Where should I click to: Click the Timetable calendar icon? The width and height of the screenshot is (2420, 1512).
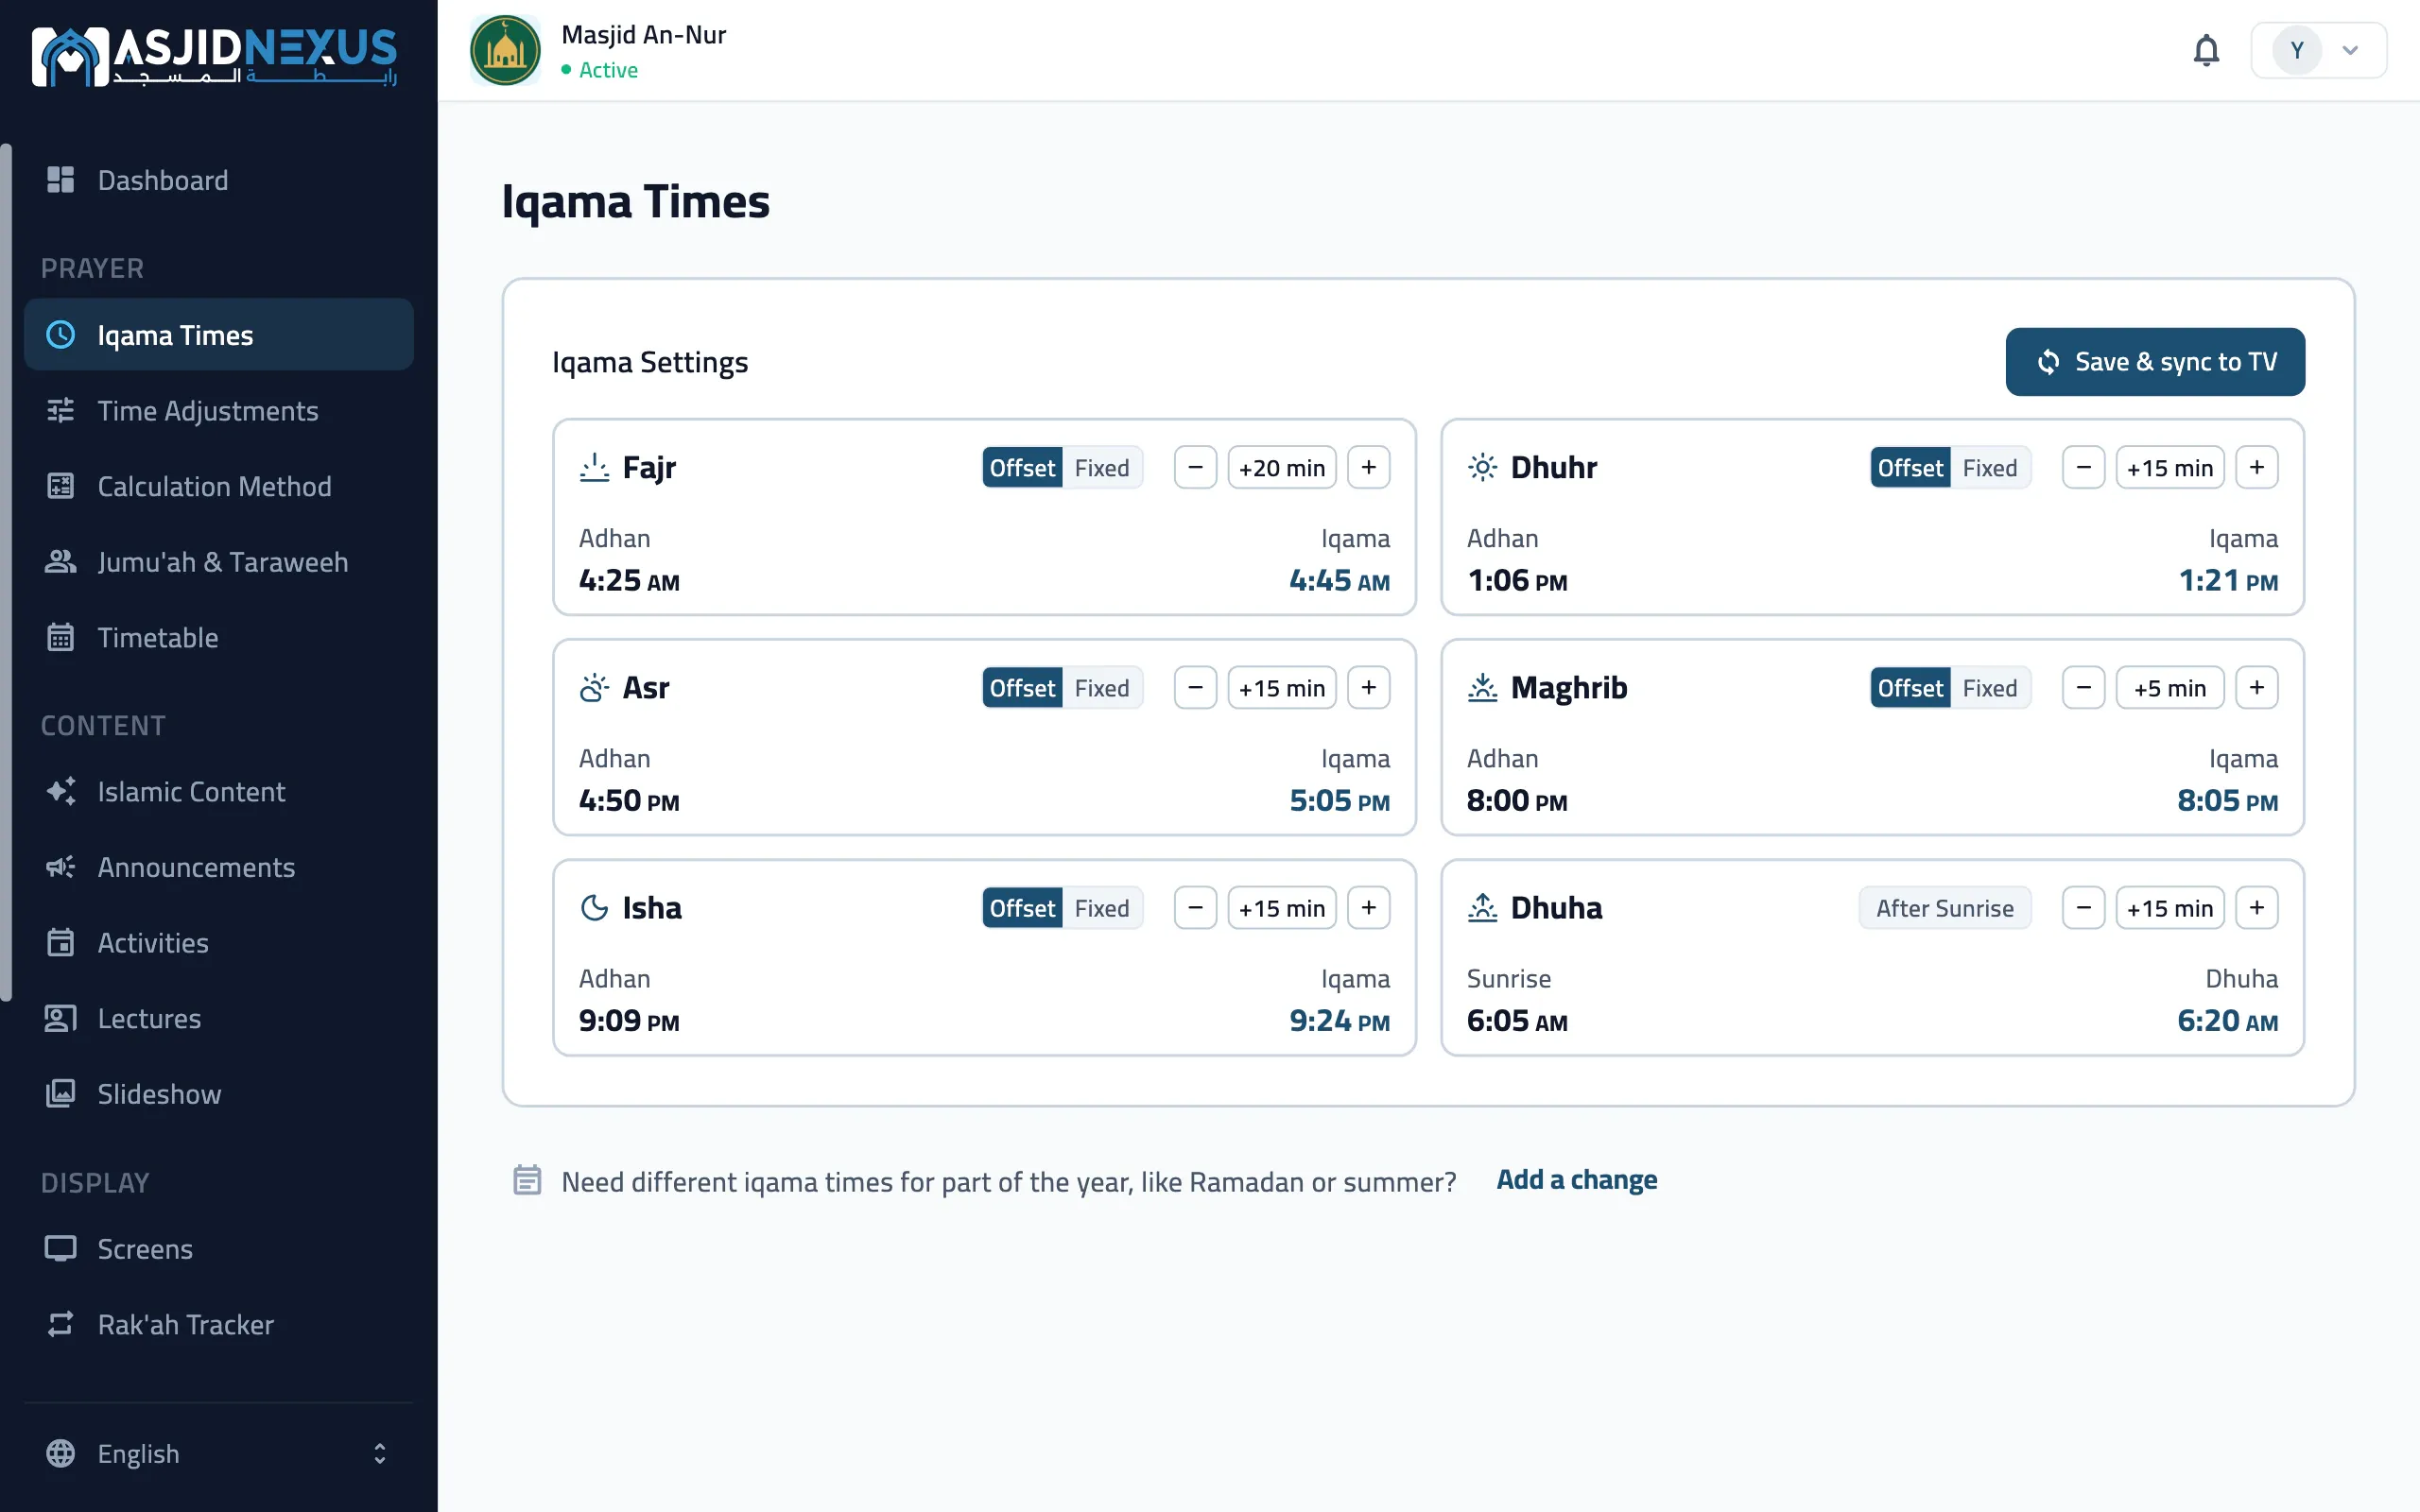[60, 637]
